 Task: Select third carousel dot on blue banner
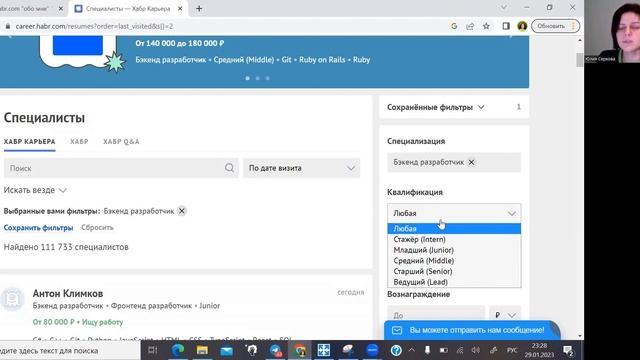tap(267, 78)
